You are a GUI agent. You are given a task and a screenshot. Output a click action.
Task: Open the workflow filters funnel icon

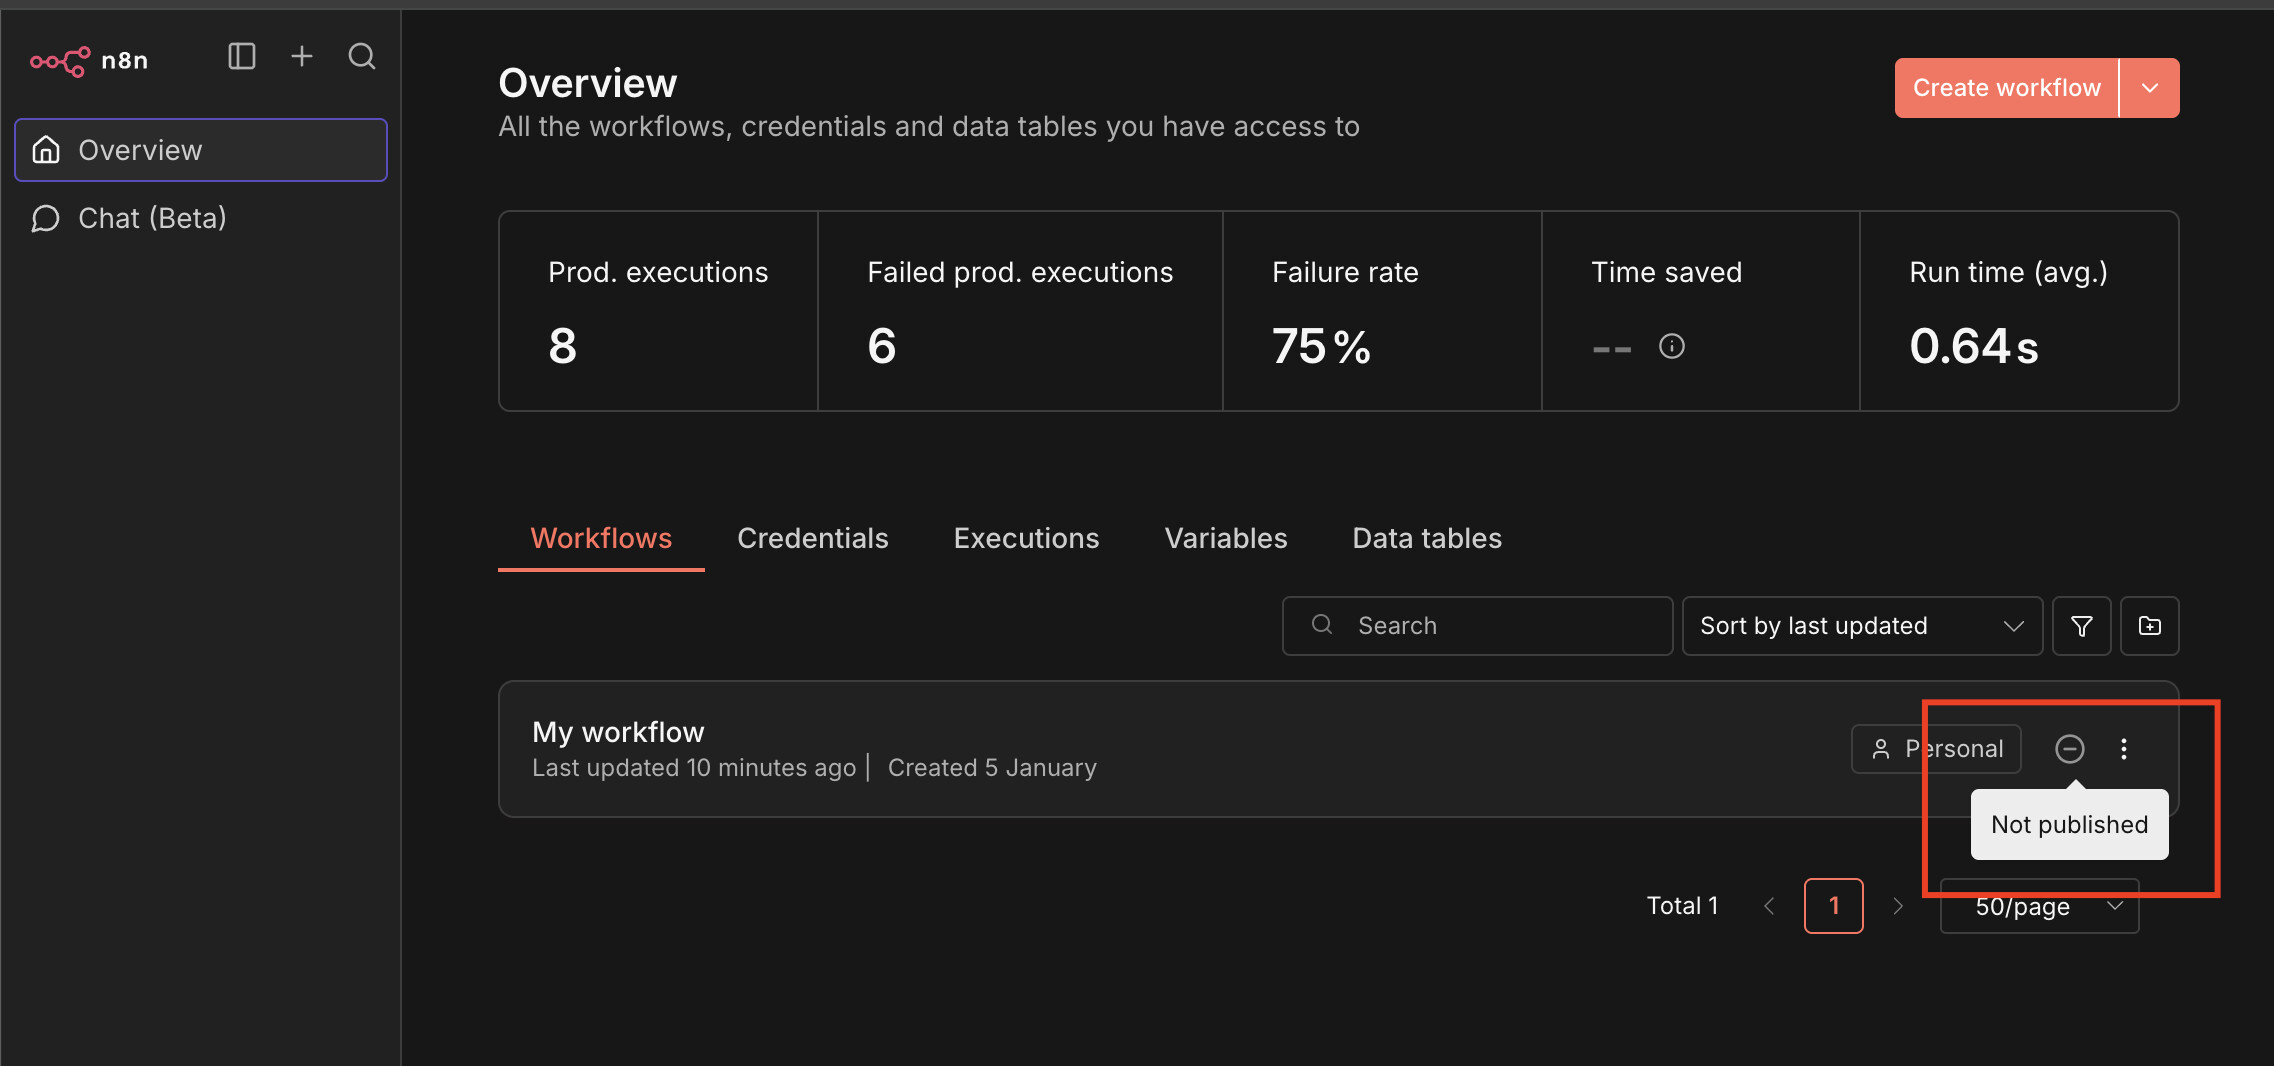[x=2081, y=626]
